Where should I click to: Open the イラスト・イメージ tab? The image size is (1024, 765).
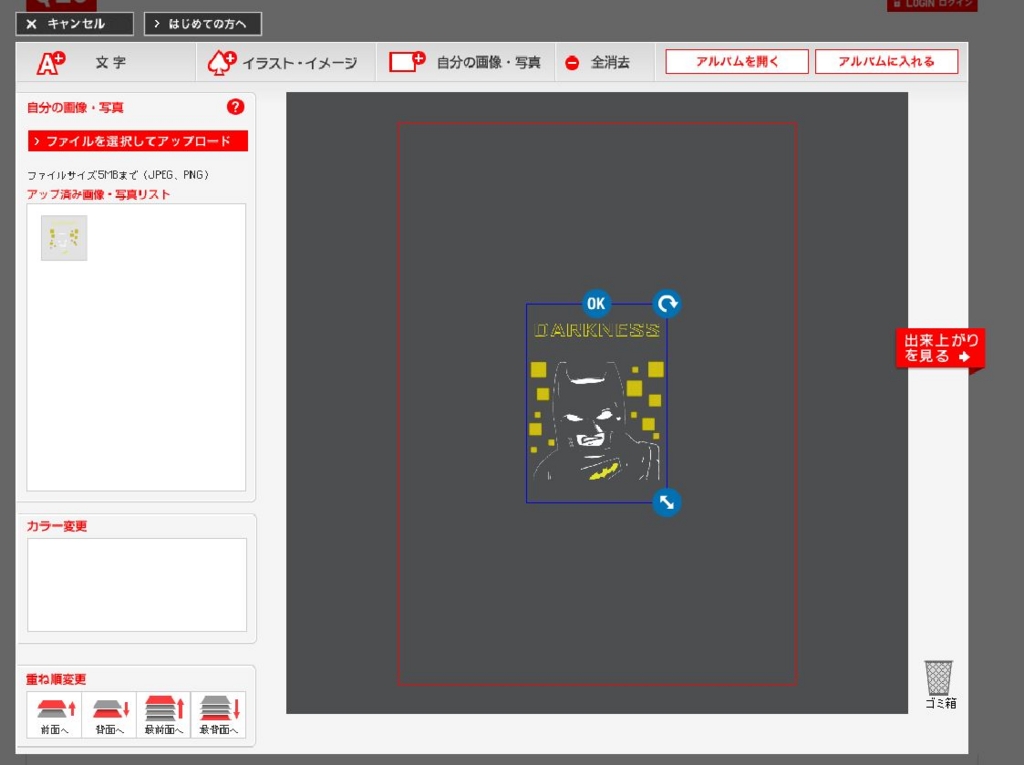point(285,63)
